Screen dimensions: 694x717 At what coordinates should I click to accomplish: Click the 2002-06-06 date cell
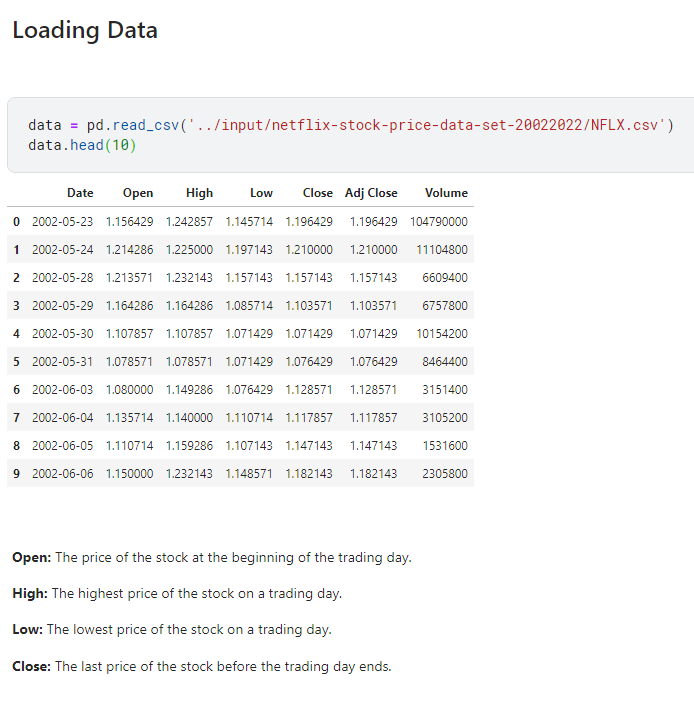click(x=63, y=473)
